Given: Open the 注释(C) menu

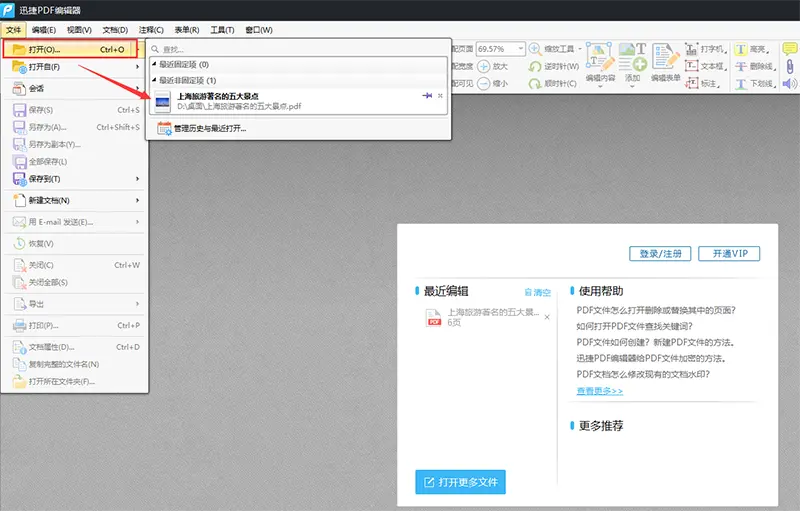Looking at the screenshot, I should (x=151, y=30).
